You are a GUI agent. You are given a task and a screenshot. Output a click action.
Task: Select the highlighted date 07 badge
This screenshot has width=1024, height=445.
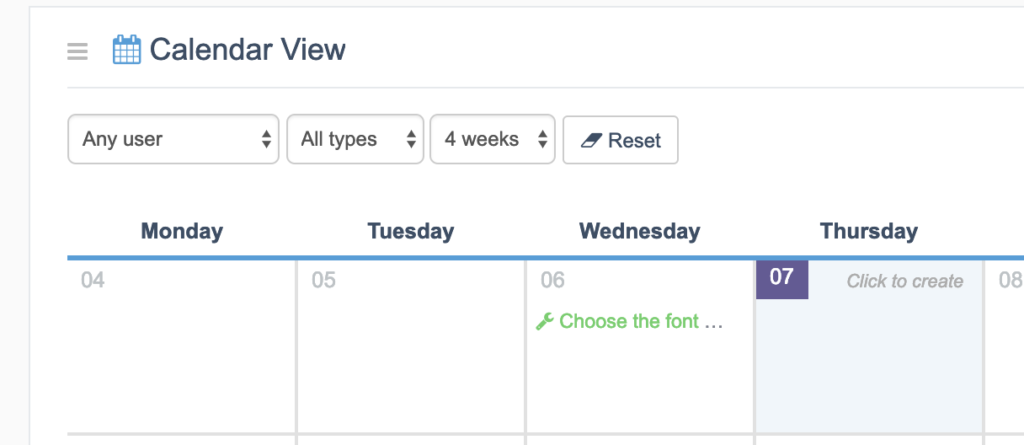pos(782,279)
